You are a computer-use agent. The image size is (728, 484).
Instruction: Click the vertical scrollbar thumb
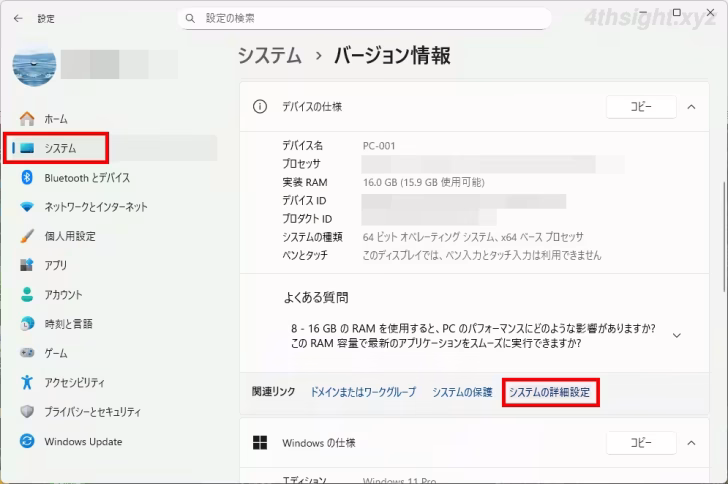click(x=724, y=237)
